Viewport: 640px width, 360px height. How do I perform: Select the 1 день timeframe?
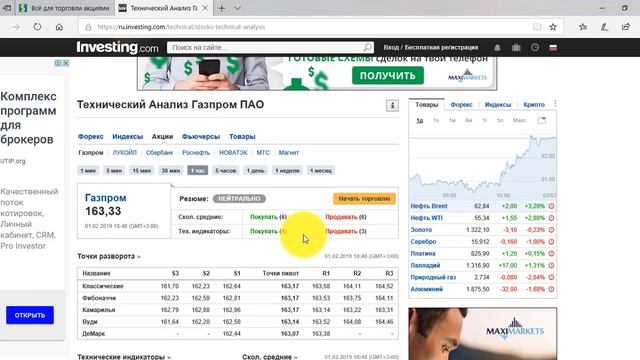256,171
